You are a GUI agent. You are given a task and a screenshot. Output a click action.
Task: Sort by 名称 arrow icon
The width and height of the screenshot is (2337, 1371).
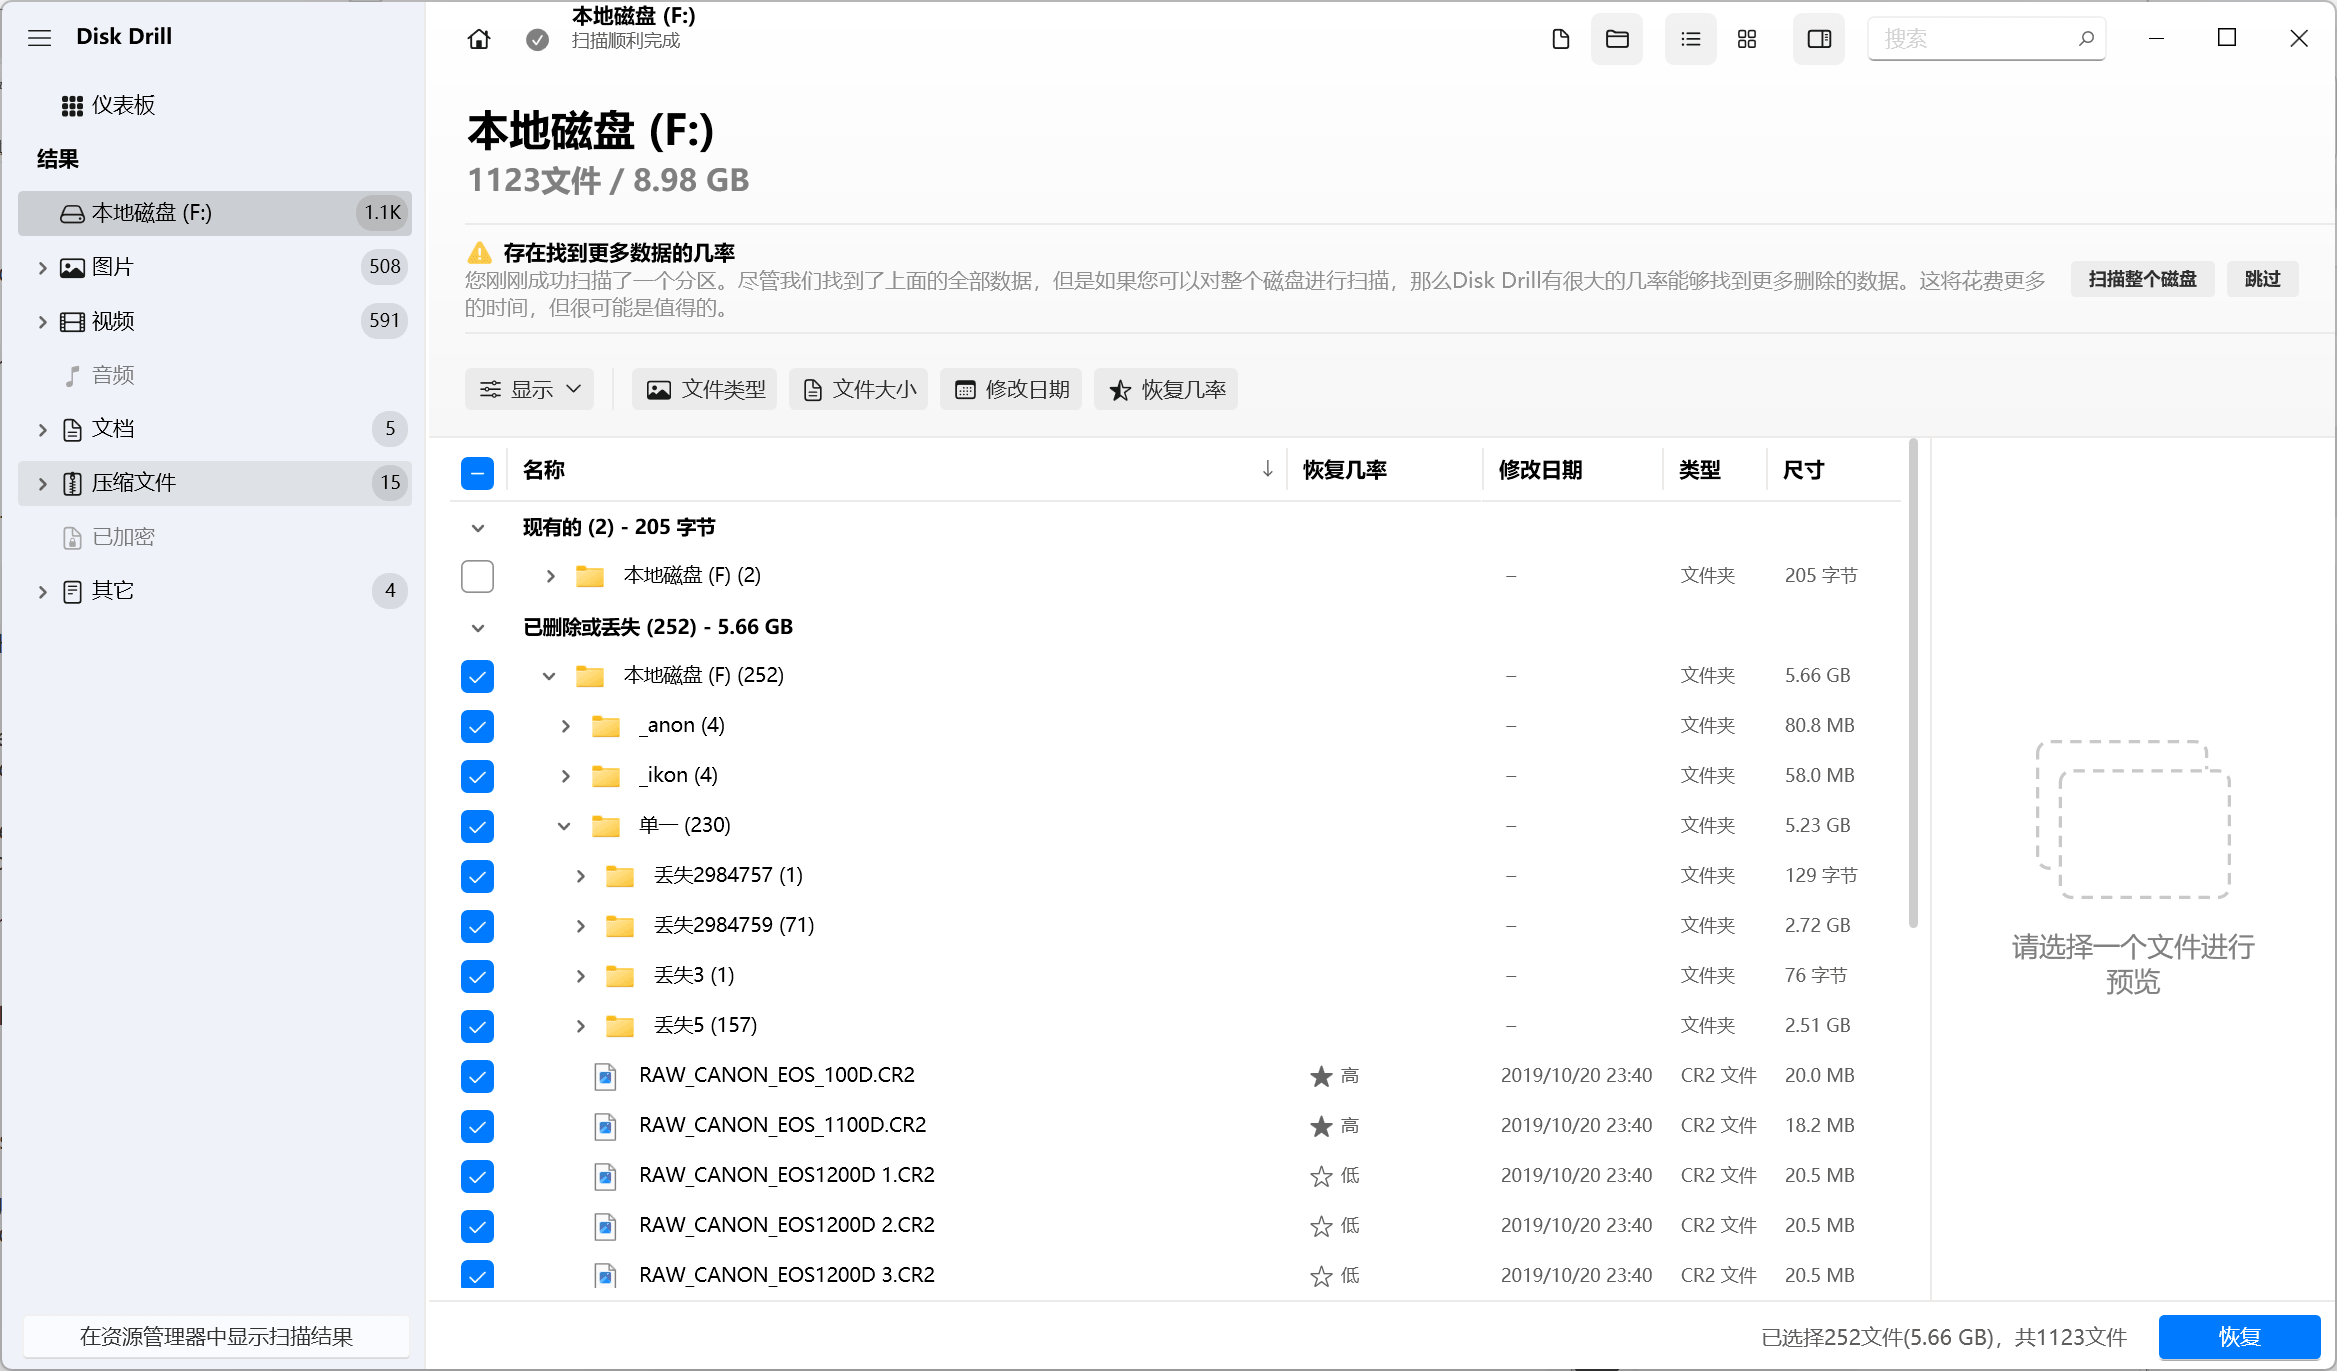click(x=1267, y=469)
